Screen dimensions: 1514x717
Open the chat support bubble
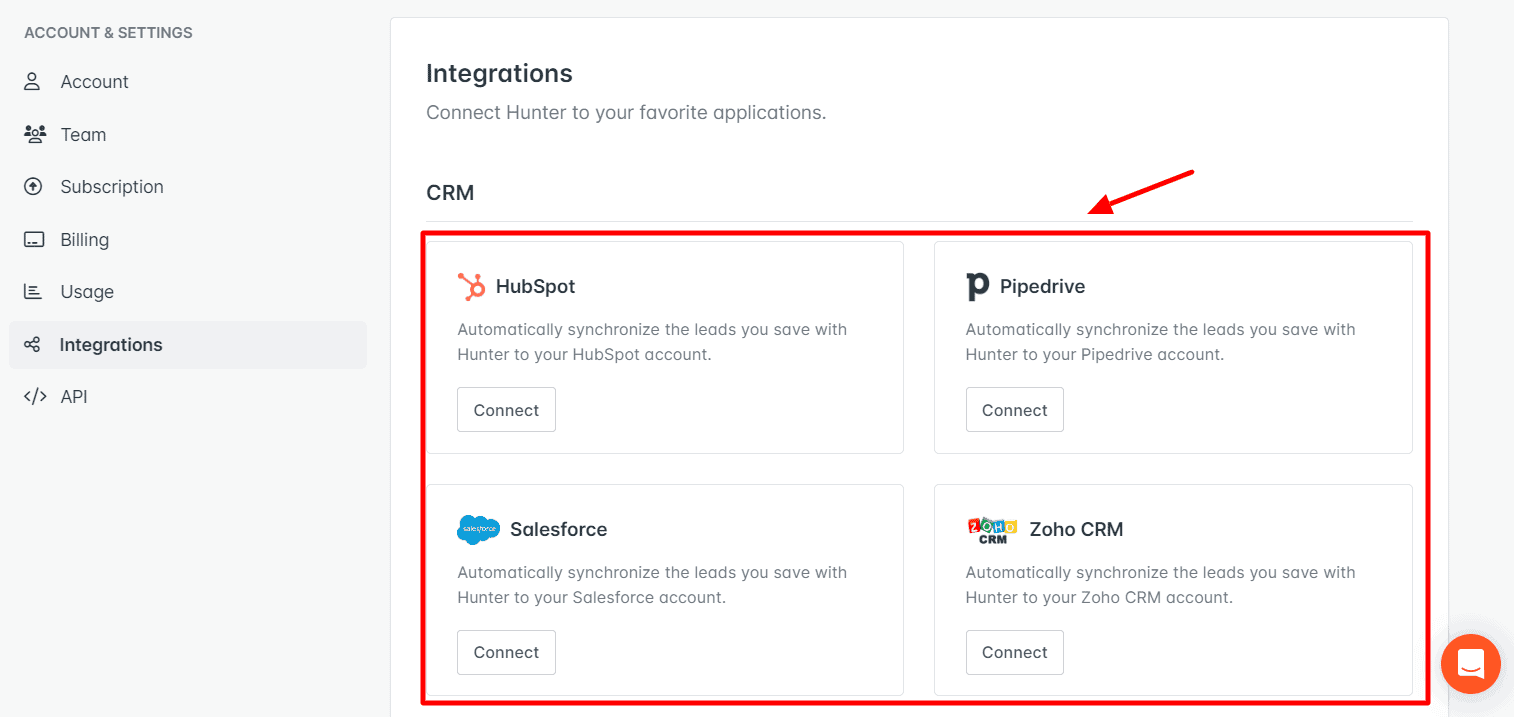1470,664
